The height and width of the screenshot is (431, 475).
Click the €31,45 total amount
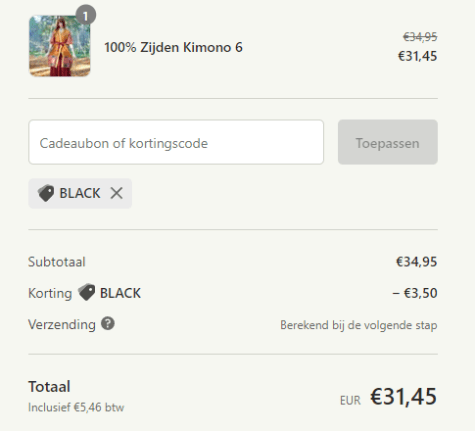(403, 397)
